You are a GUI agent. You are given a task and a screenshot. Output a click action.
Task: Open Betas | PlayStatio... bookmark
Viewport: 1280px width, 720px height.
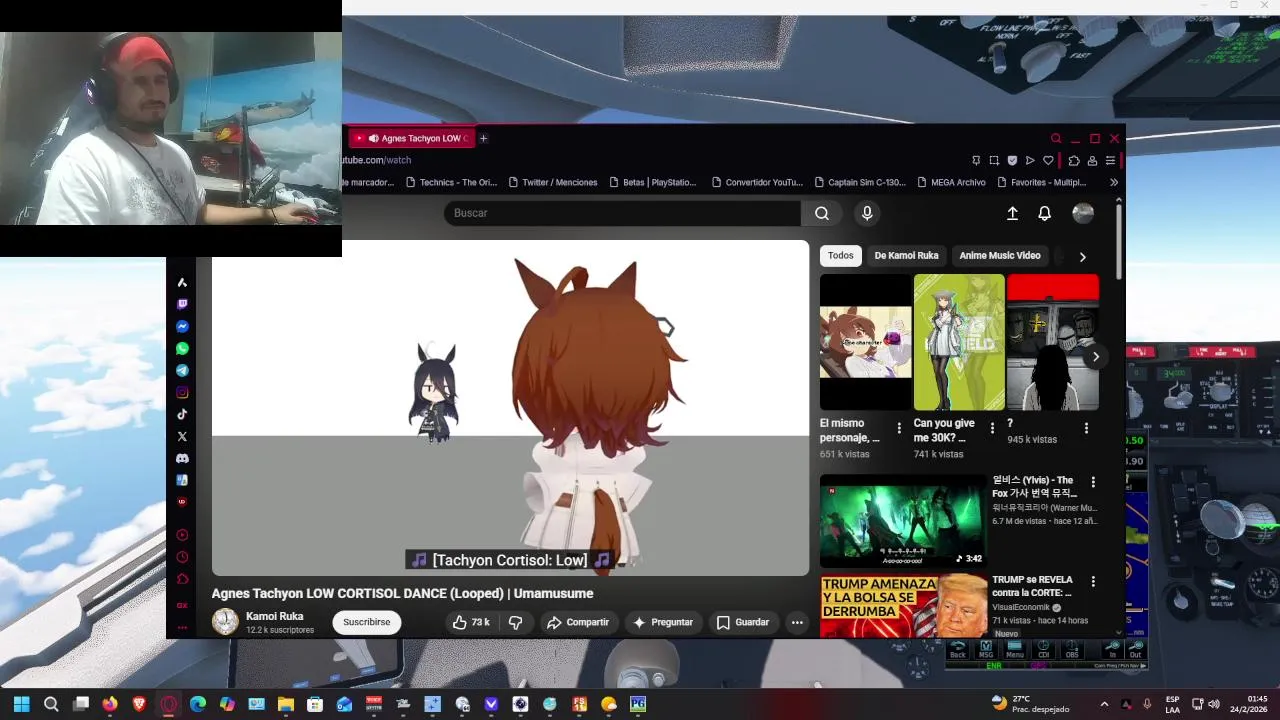[652, 182]
